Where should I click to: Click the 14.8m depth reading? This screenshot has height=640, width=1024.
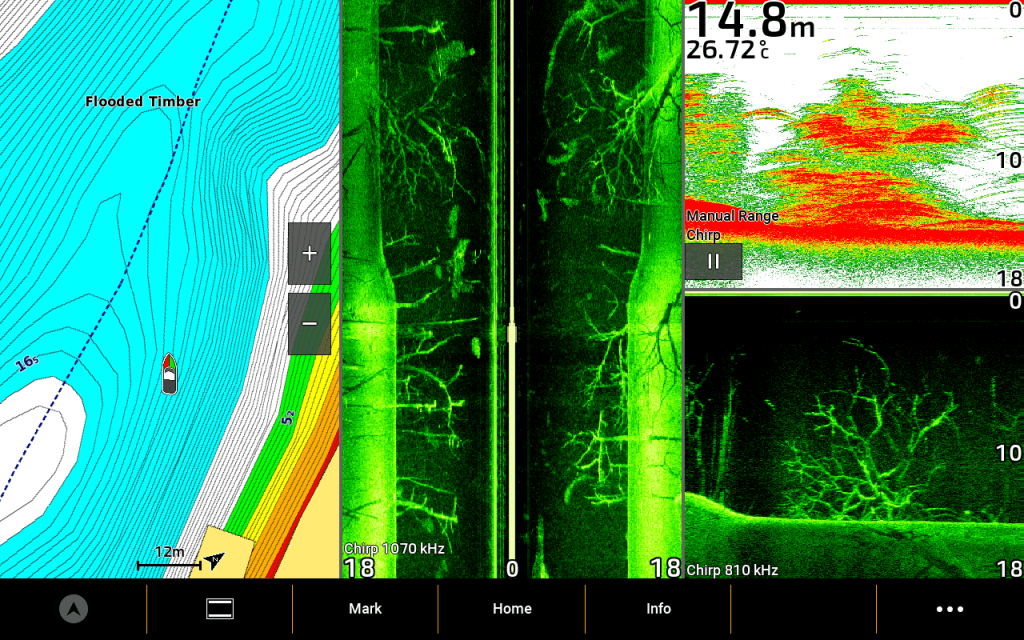point(750,20)
